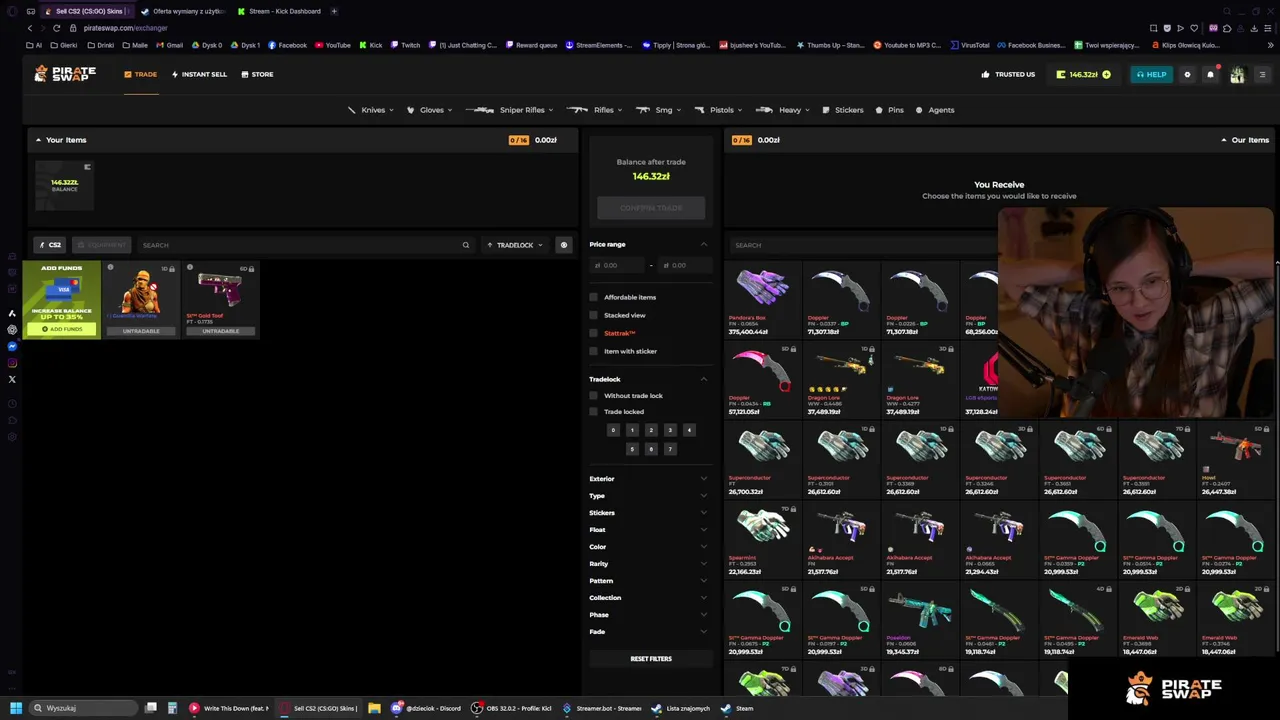Image resolution: width=1280 pixels, height=720 pixels.
Task: Switch to the INSTANT SELL tab
Action: (199, 74)
